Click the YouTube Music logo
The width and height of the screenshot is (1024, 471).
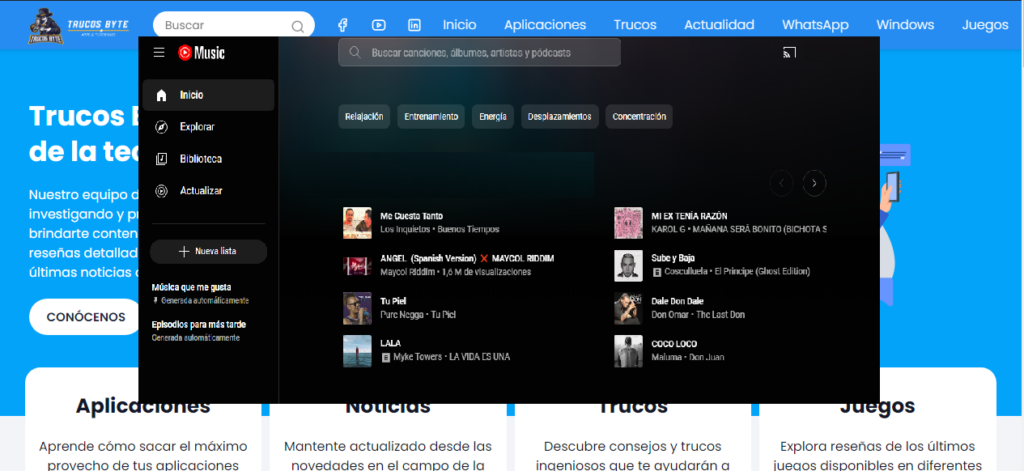pos(201,53)
